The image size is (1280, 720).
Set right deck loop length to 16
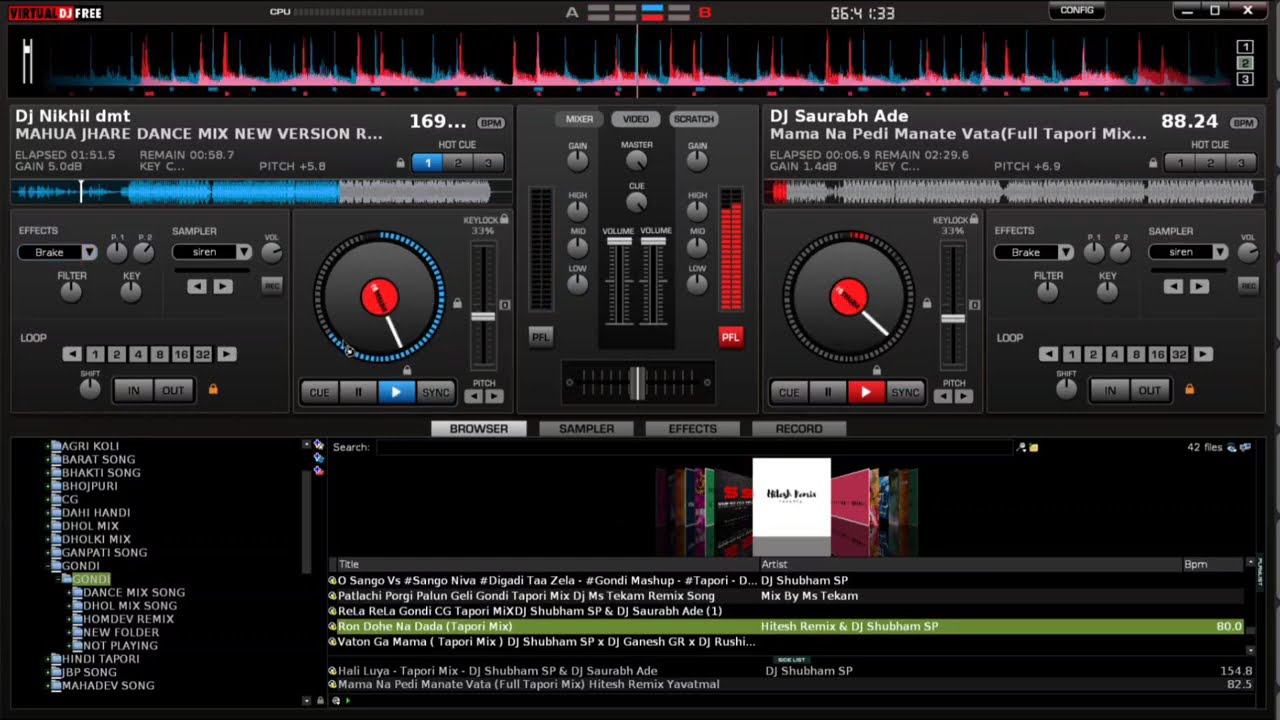click(1157, 355)
